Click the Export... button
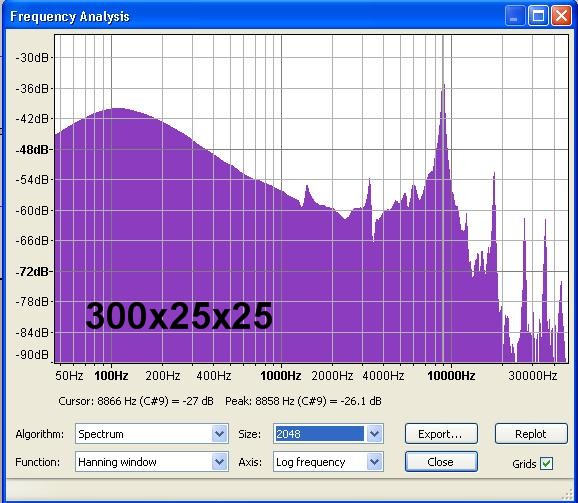578x503 pixels. tap(441, 434)
